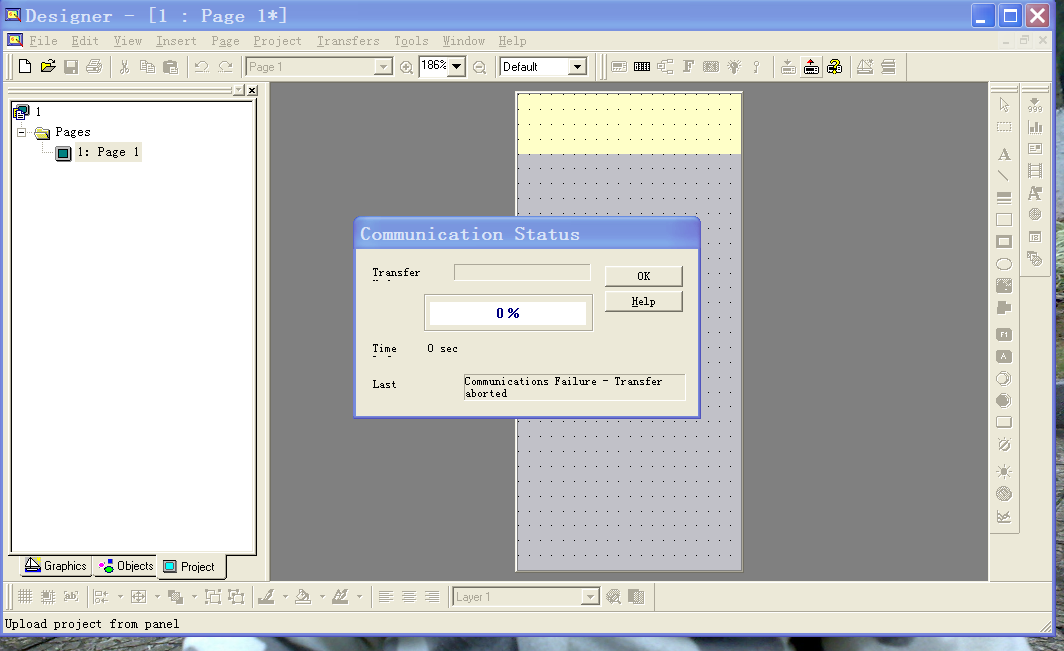This screenshot has width=1064, height=651.
Task: Click the zoom in magnifier icon
Action: pos(406,67)
